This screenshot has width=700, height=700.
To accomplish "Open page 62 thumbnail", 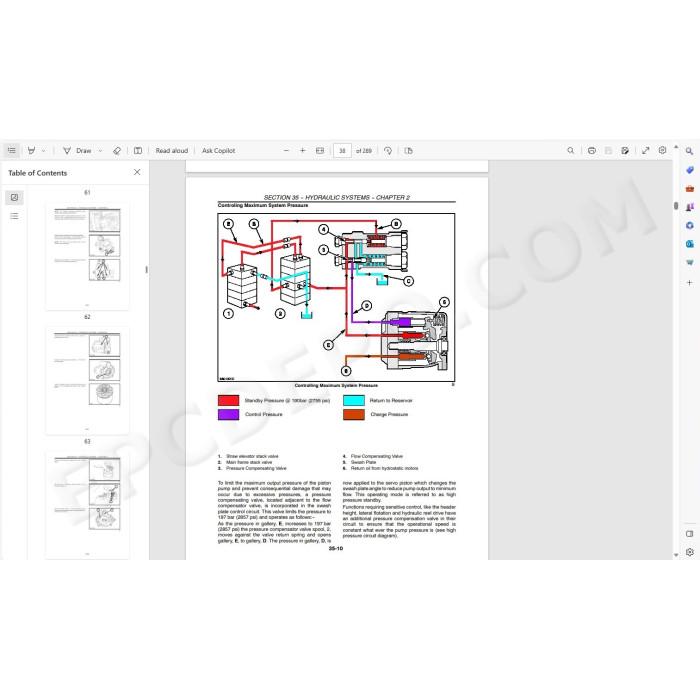I will tap(88, 380).
